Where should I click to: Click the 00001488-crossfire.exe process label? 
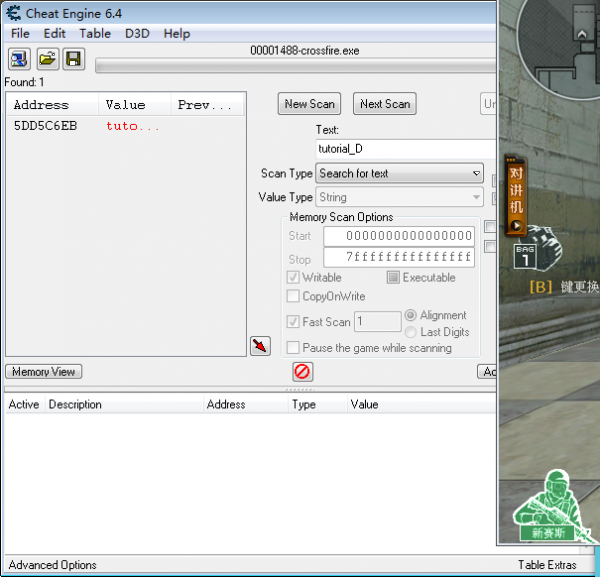[305, 51]
